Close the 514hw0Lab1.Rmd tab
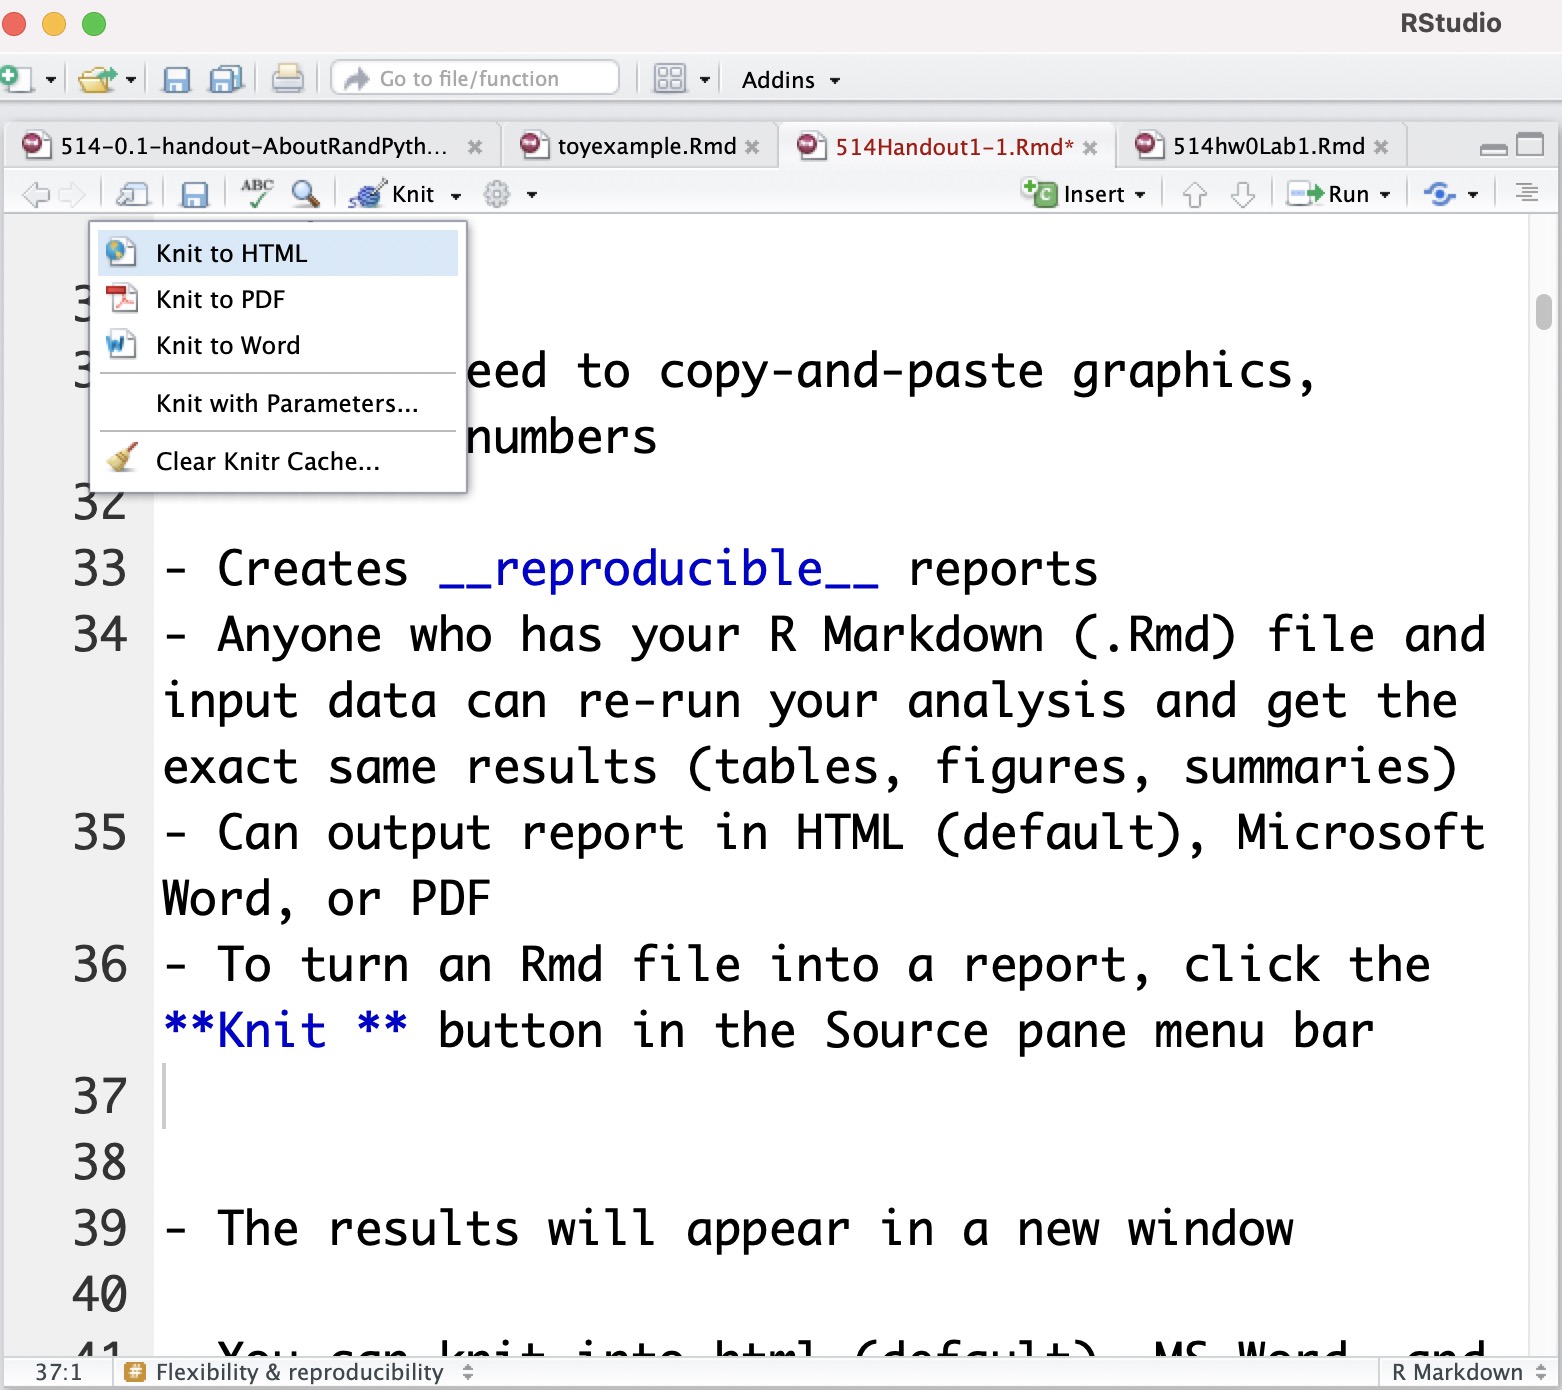 coord(1381,147)
